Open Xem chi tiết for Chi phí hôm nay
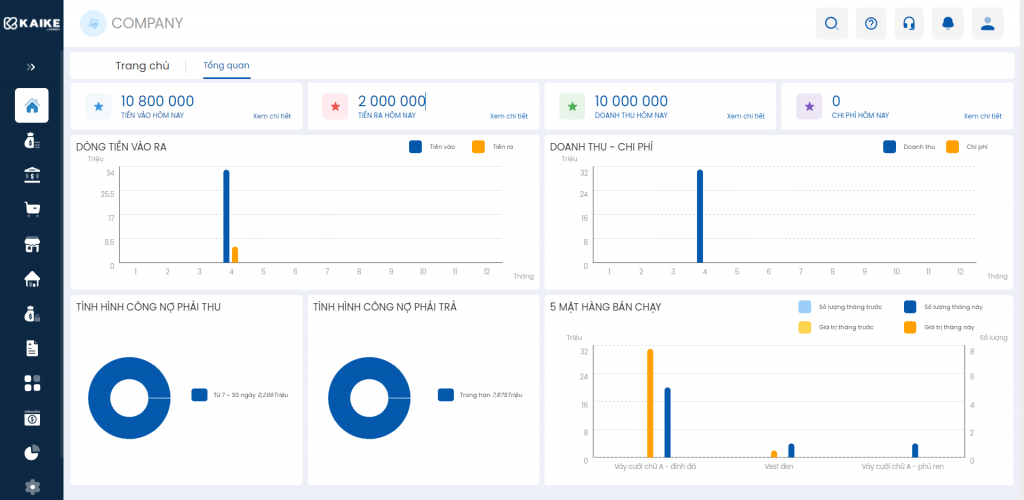This screenshot has height=500, width=1024. (x=982, y=116)
